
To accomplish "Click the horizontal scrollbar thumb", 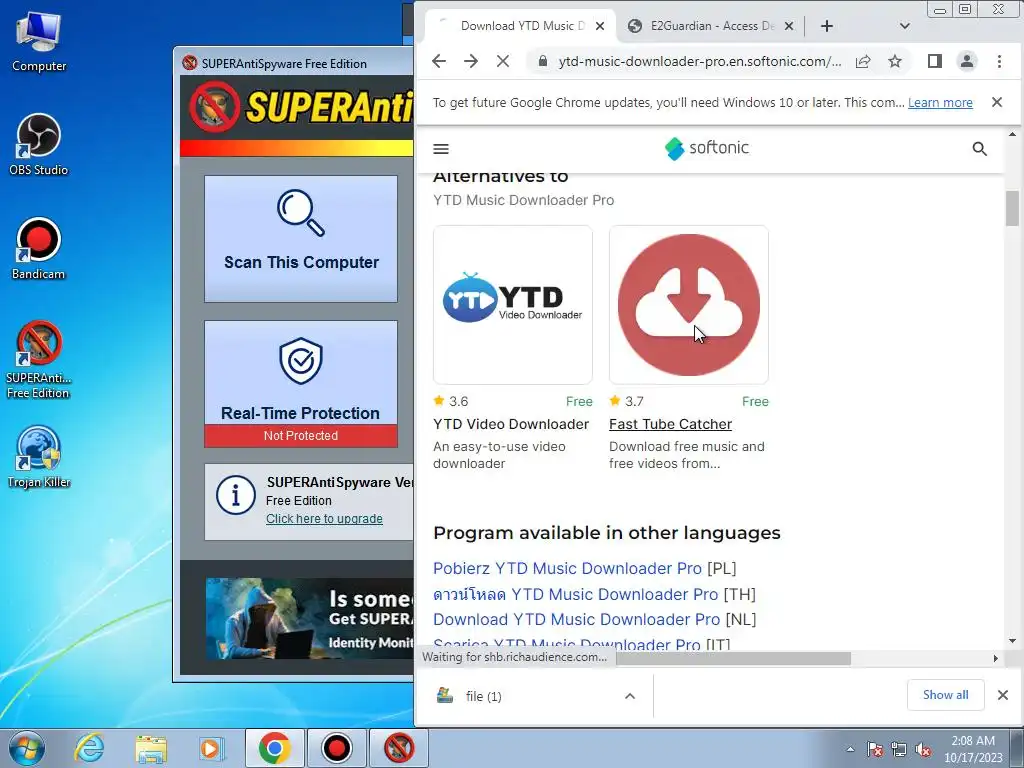I will 733,658.
